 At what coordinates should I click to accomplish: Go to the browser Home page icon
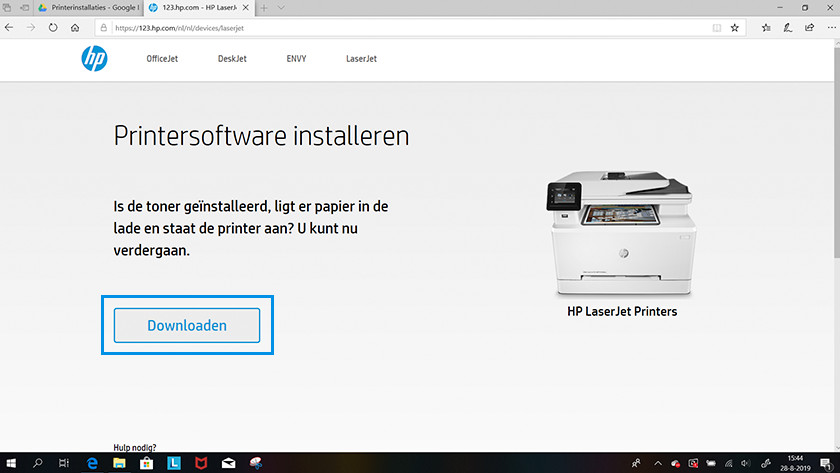point(76,28)
